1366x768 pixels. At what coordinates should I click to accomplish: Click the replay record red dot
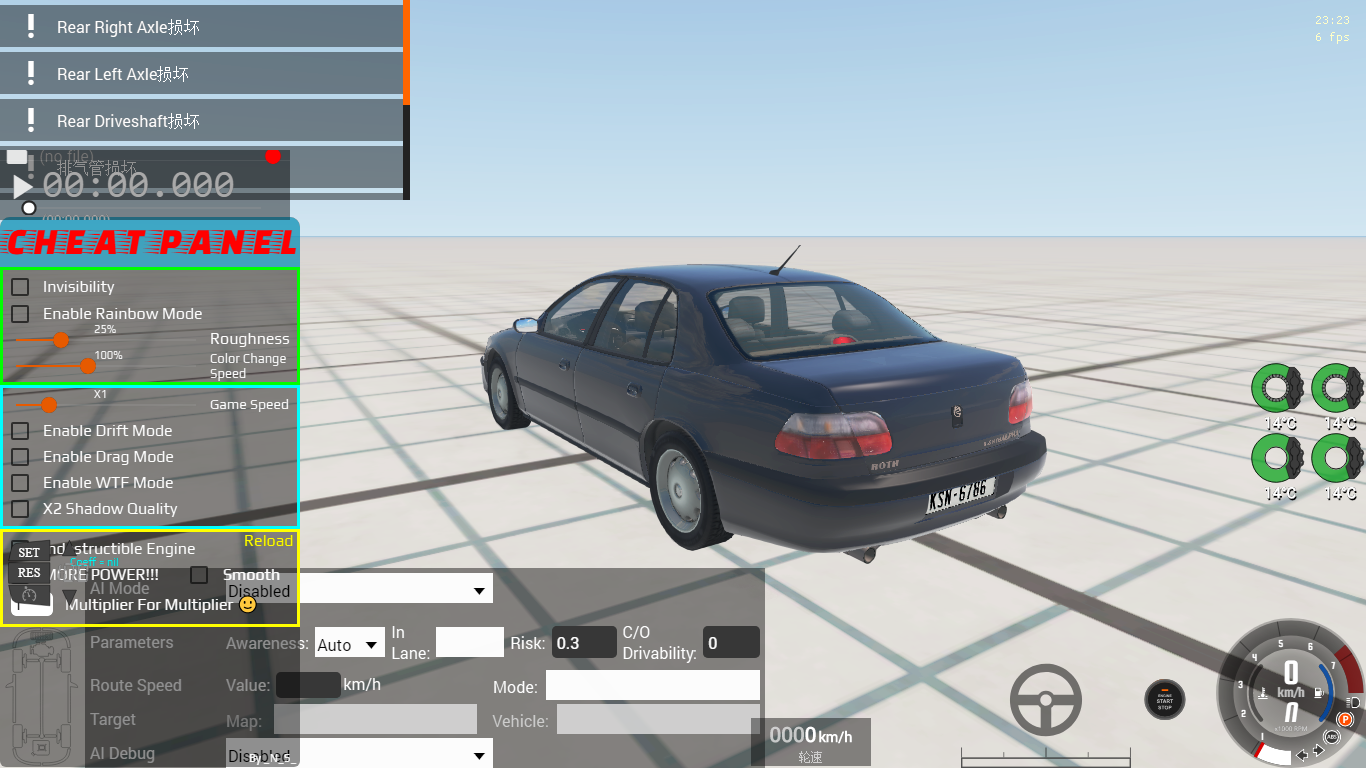point(273,156)
